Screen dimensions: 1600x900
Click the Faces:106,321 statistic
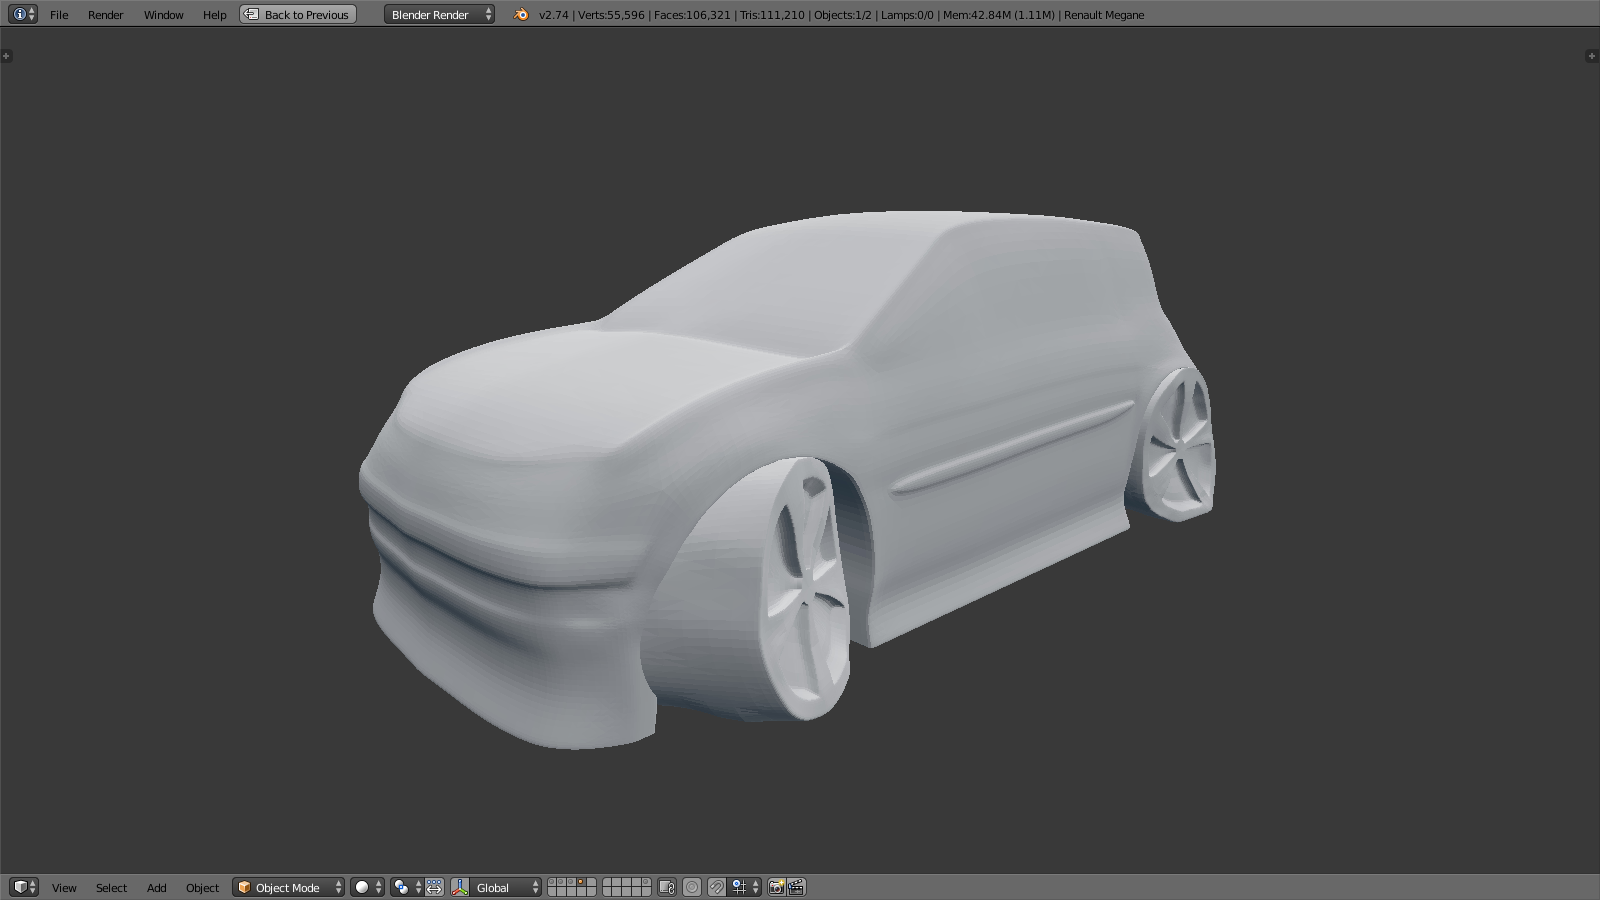(x=692, y=15)
